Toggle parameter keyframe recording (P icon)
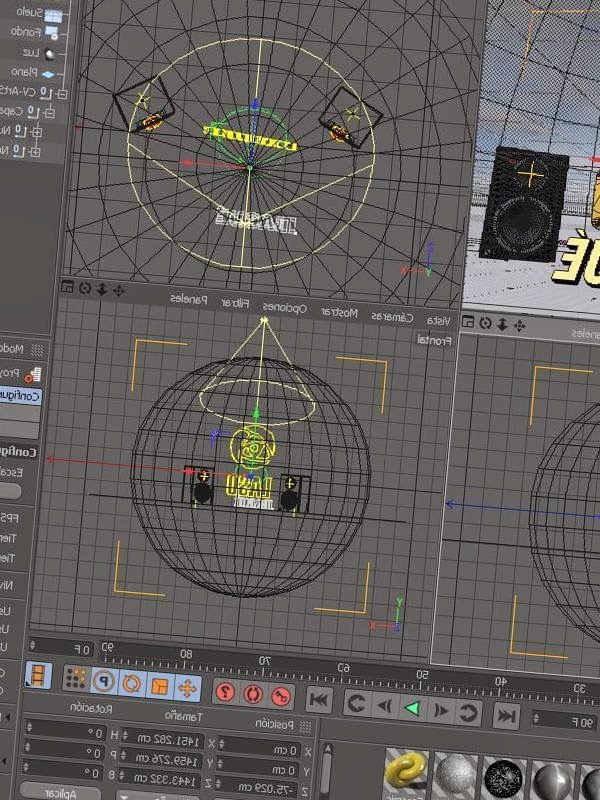The image size is (600, 800). [x=104, y=682]
